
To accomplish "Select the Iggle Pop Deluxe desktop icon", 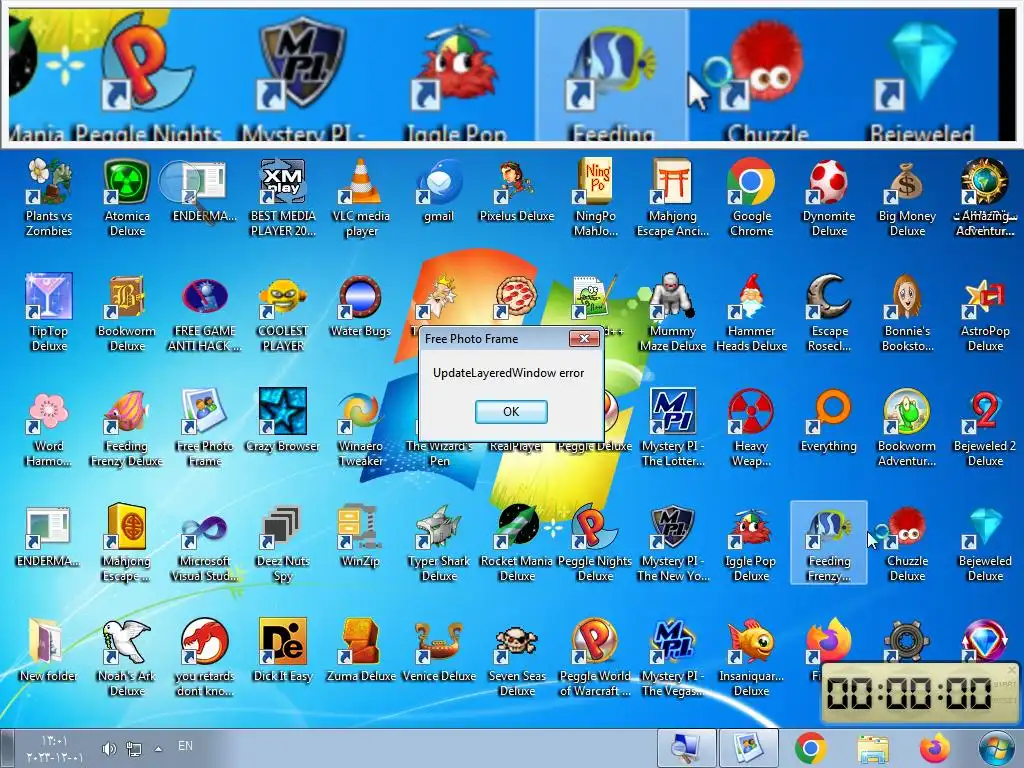I will pyautogui.click(x=751, y=543).
